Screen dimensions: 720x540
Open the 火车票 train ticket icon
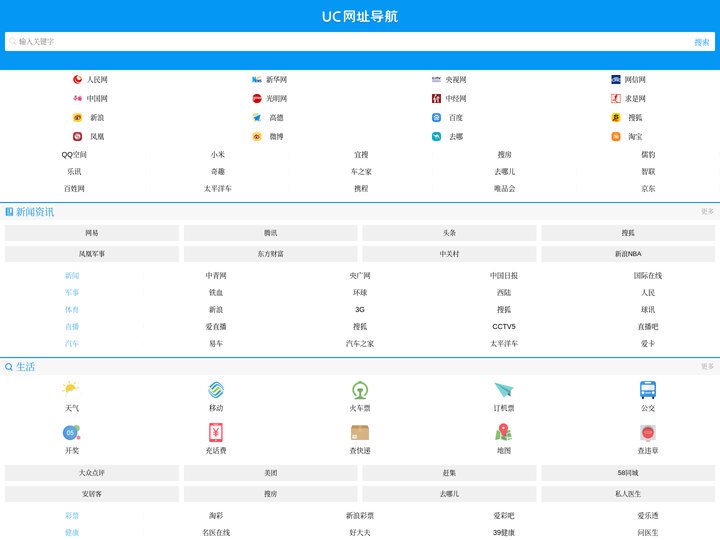(360, 389)
